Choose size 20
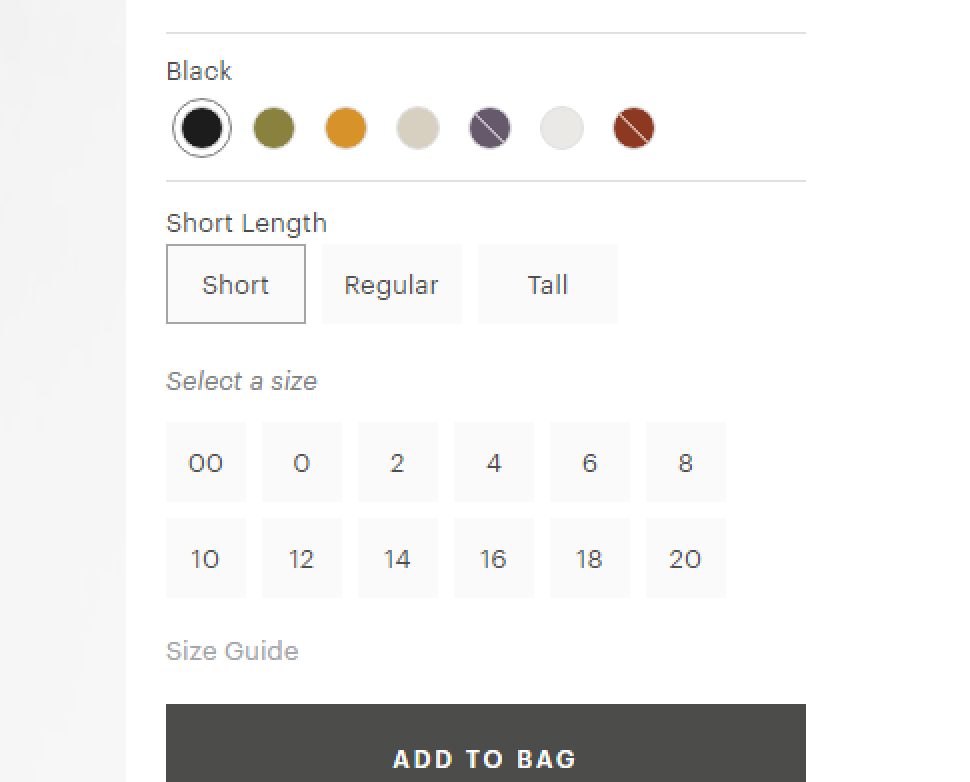 pos(686,558)
